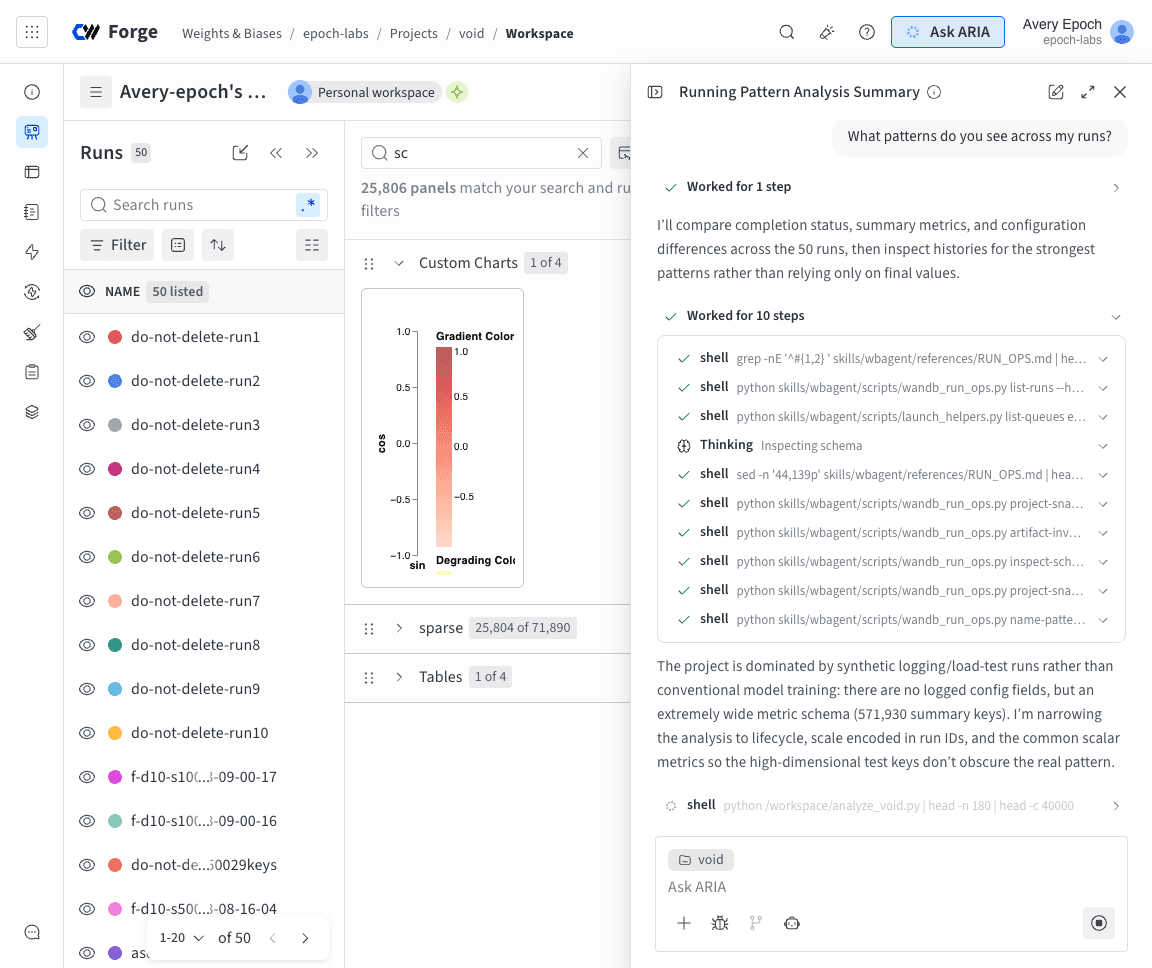Click the bug icon in the Ask ARIA toolbar
The width and height of the screenshot is (1152, 968).
(x=720, y=923)
